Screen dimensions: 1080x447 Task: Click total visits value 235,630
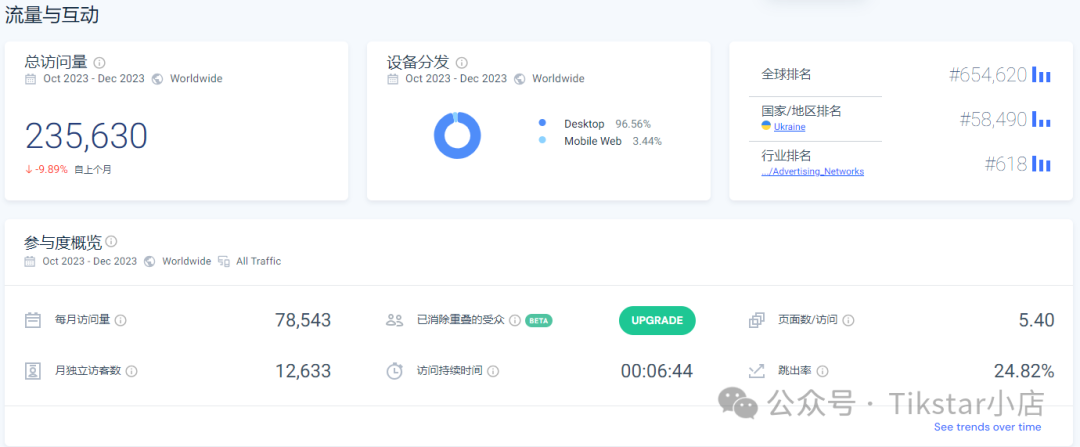[86, 136]
